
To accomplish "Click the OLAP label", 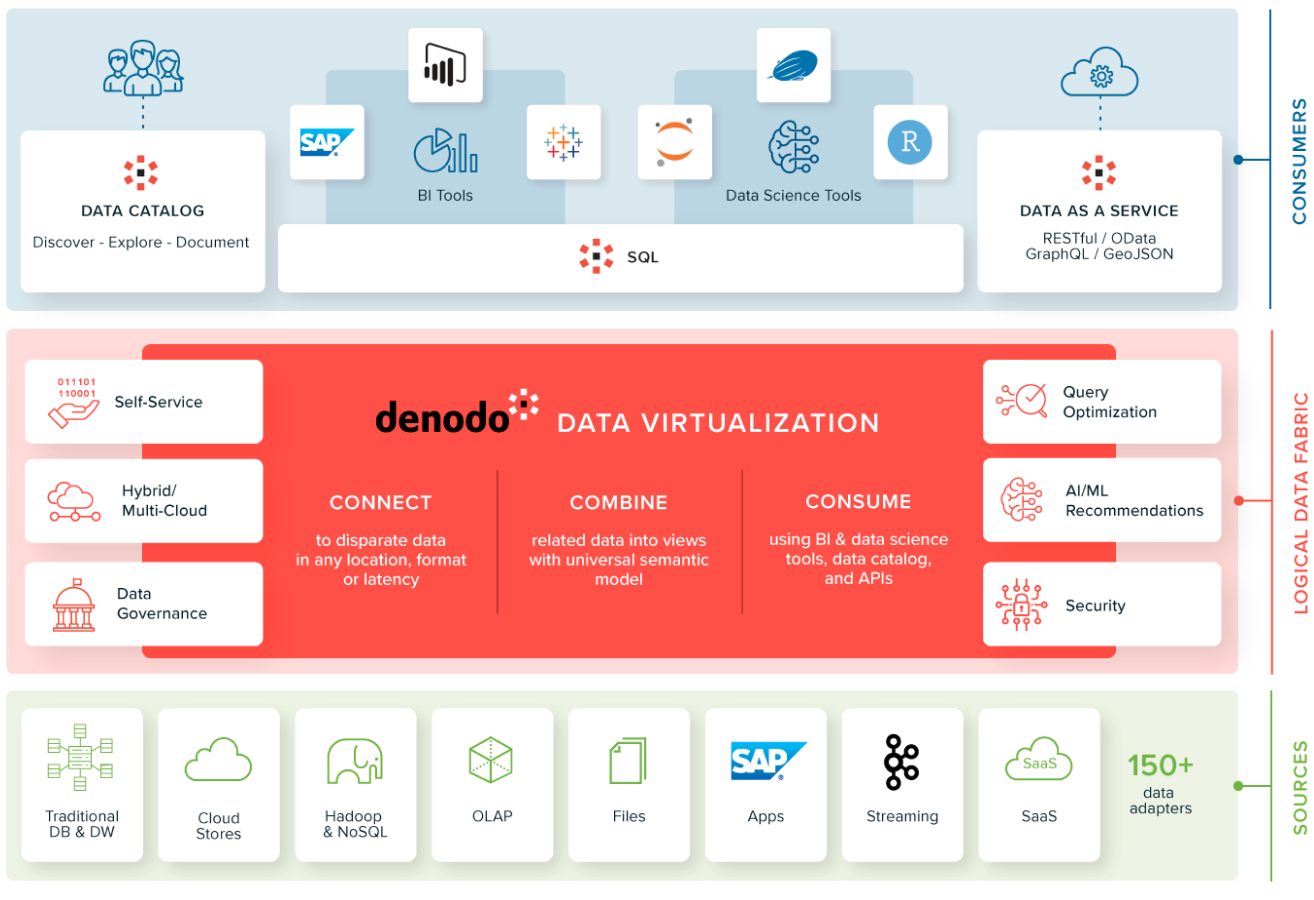I will [x=492, y=816].
